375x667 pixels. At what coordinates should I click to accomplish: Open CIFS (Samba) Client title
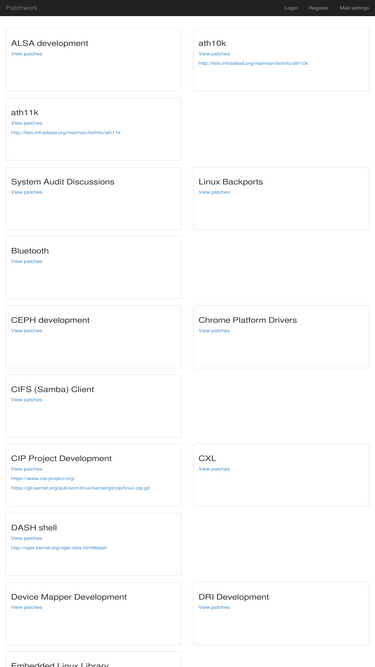(52, 389)
